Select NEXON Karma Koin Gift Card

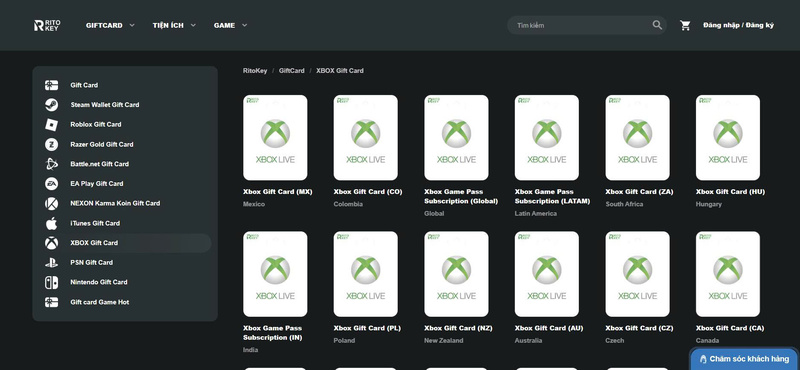pyautogui.click(x=115, y=203)
